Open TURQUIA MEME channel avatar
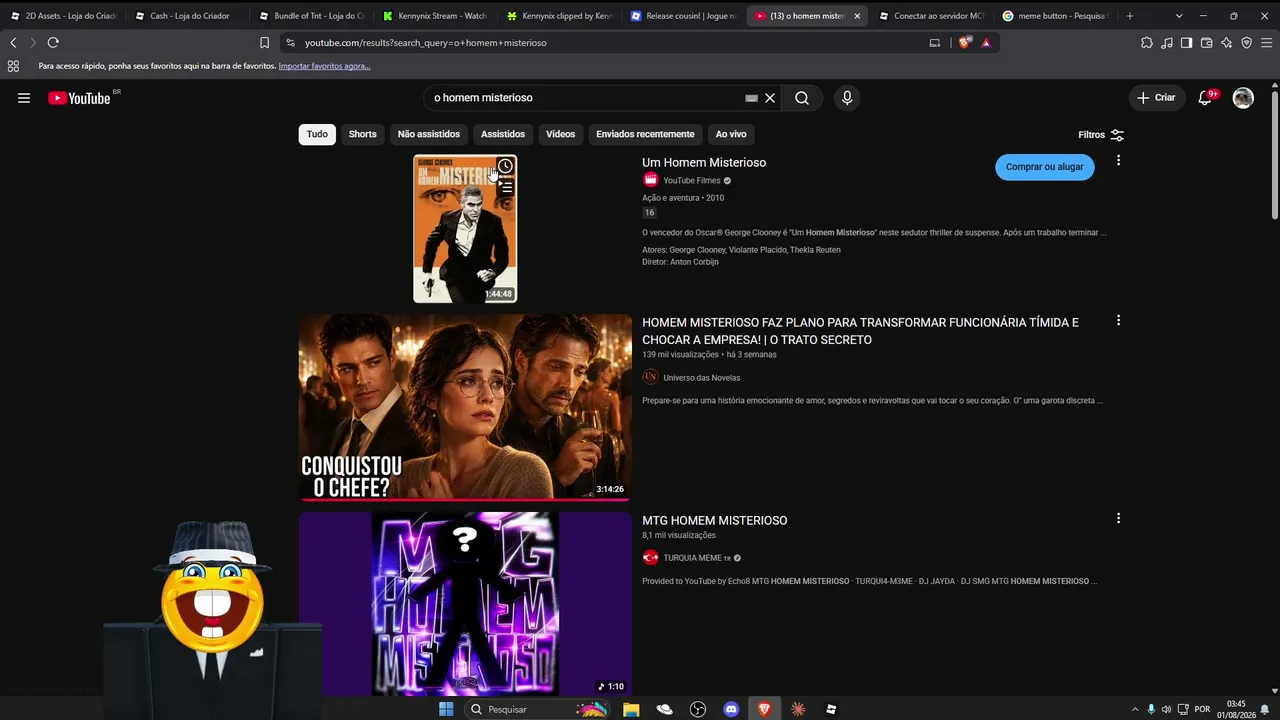Image resolution: width=1280 pixels, height=720 pixels. (x=651, y=558)
